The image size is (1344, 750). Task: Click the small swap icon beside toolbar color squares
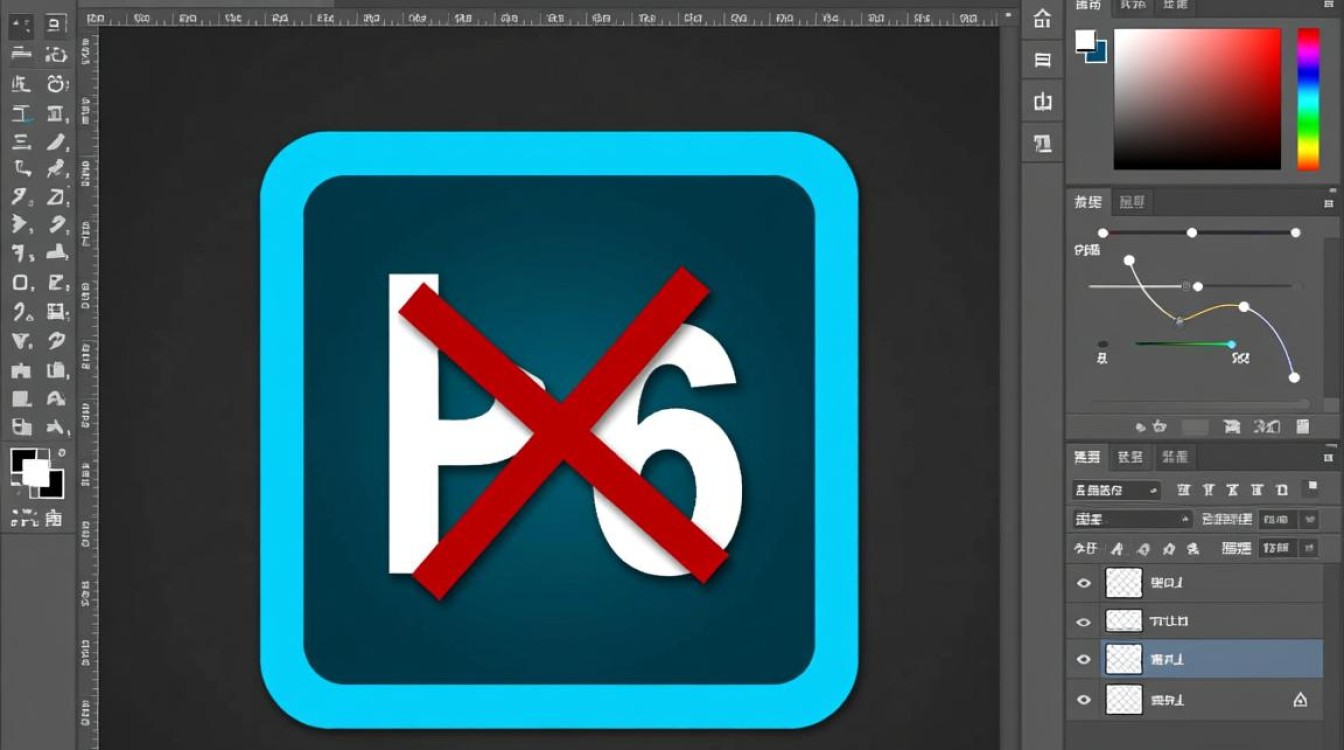[63, 454]
